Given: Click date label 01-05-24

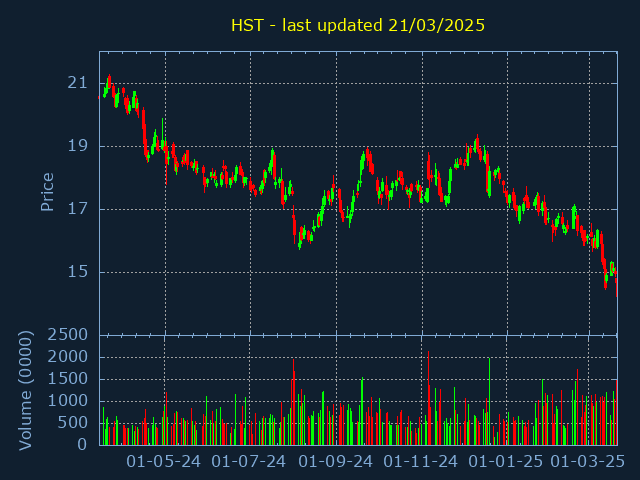Looking at the screenshot, I should (164, 462).
